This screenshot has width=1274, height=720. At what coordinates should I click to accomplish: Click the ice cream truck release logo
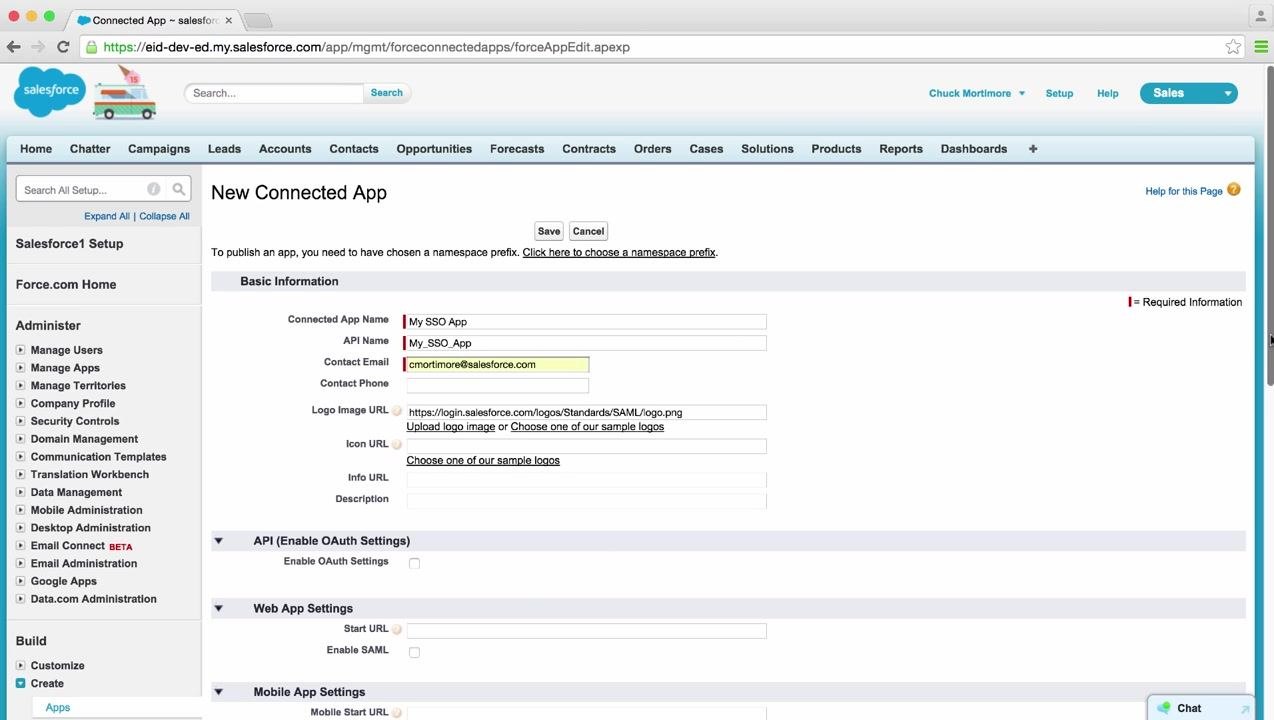click(x=125, y=94)
